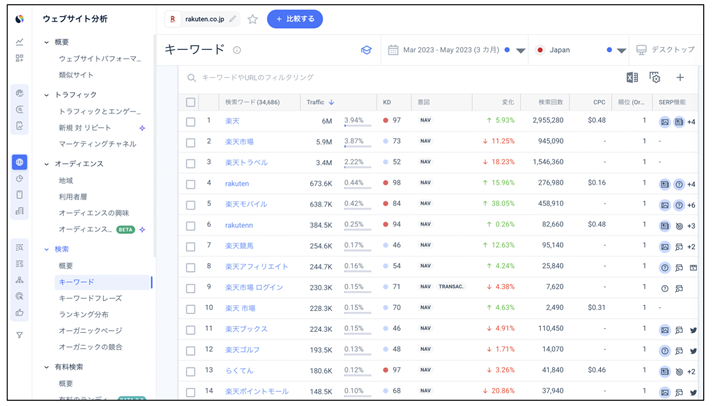Check the box for 楽天モバイル row
Screen dimensions: 712x406
tap(191, 205)
